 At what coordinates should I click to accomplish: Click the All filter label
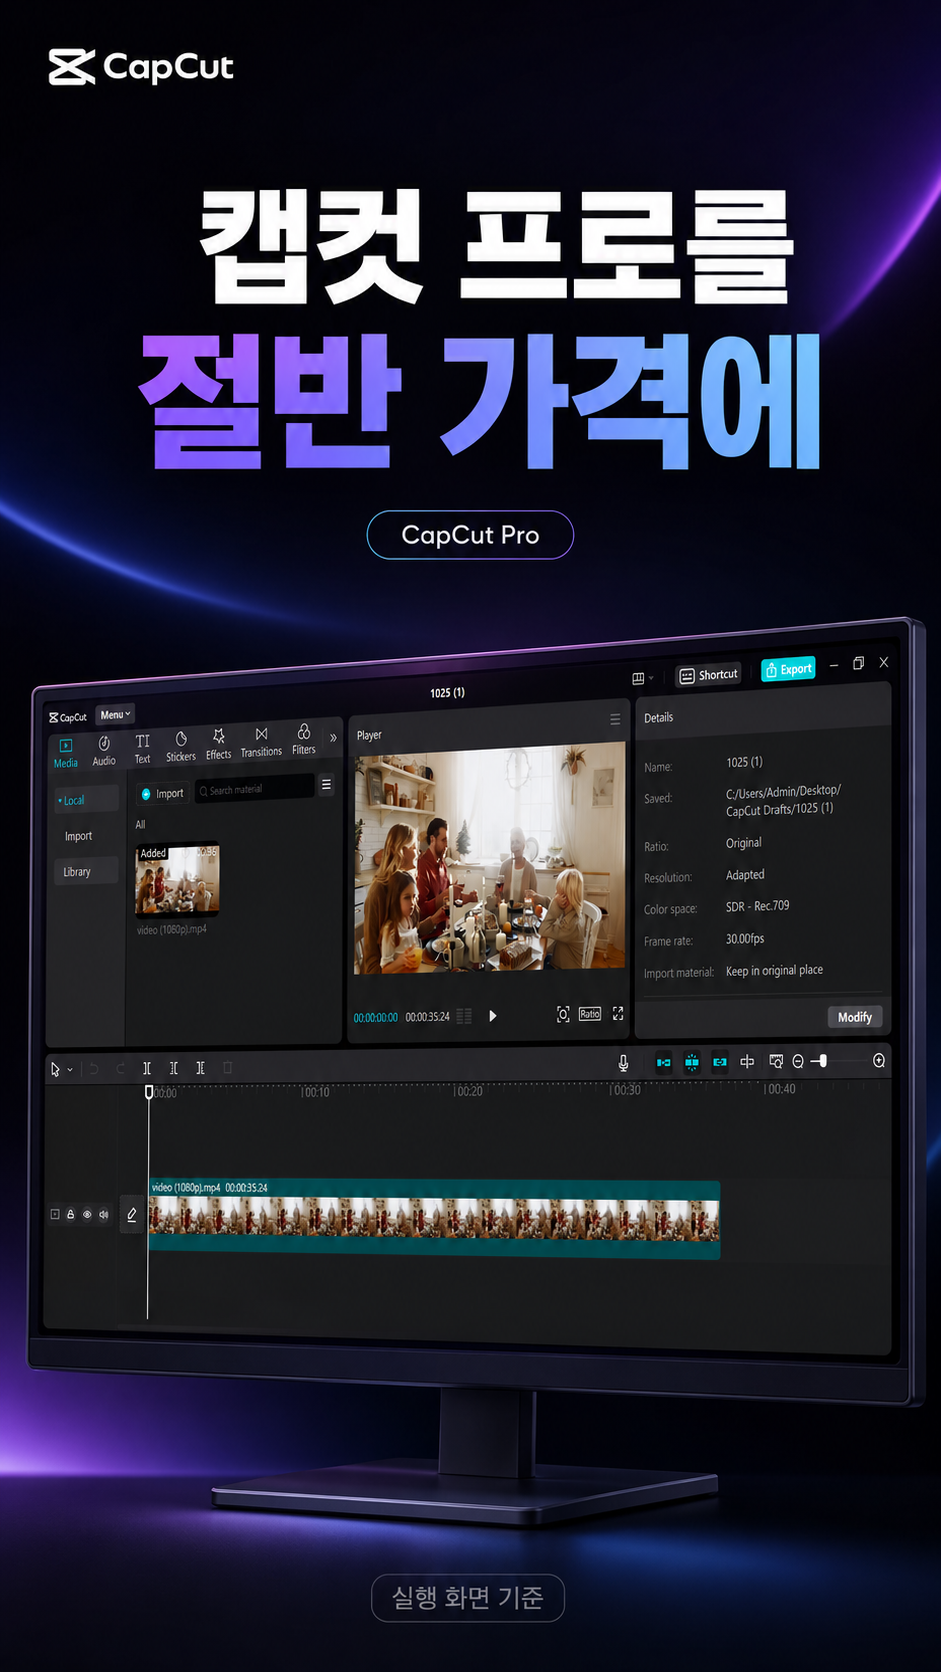point(140,824)
